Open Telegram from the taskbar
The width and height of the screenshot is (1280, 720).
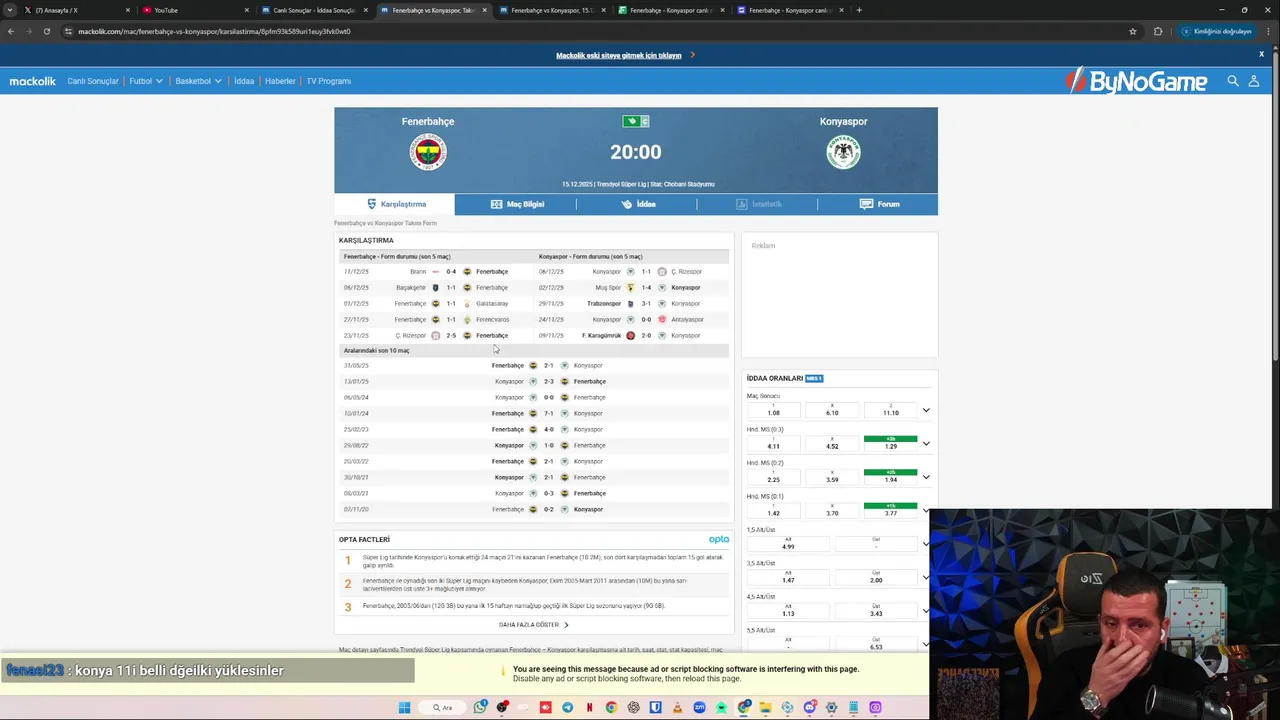[x=567, y=707]
